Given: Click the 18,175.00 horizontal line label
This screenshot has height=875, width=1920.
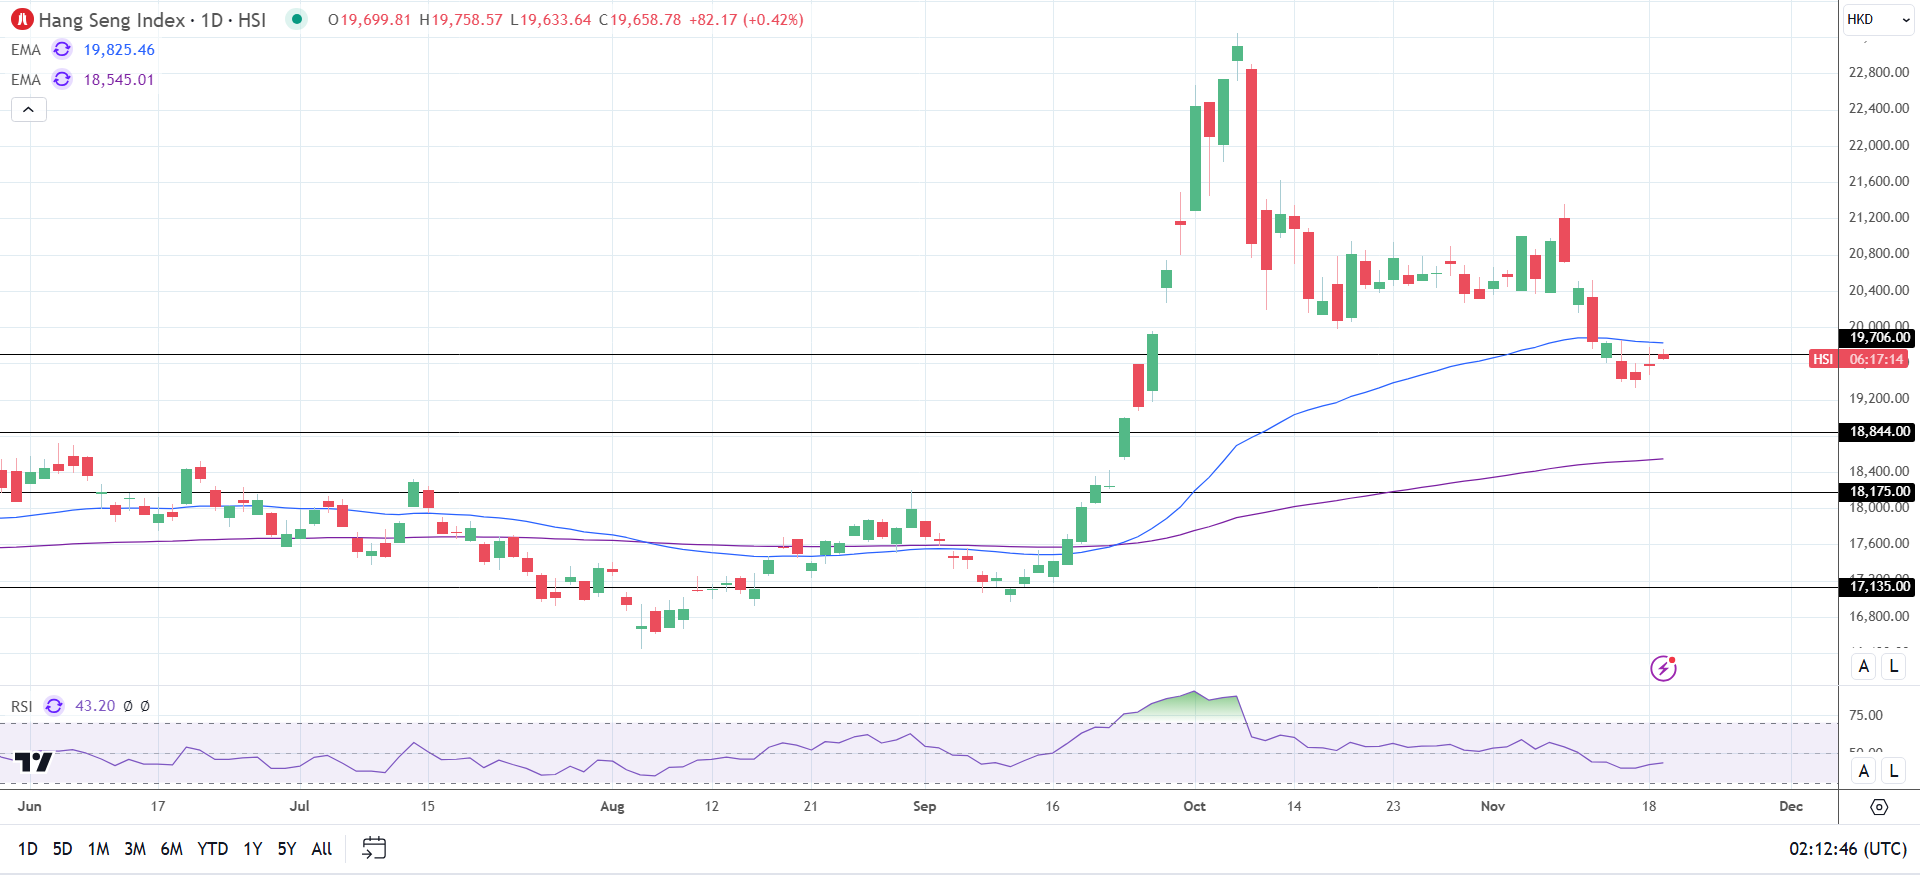Looking at the screenshot, I should coord(1877,492).
